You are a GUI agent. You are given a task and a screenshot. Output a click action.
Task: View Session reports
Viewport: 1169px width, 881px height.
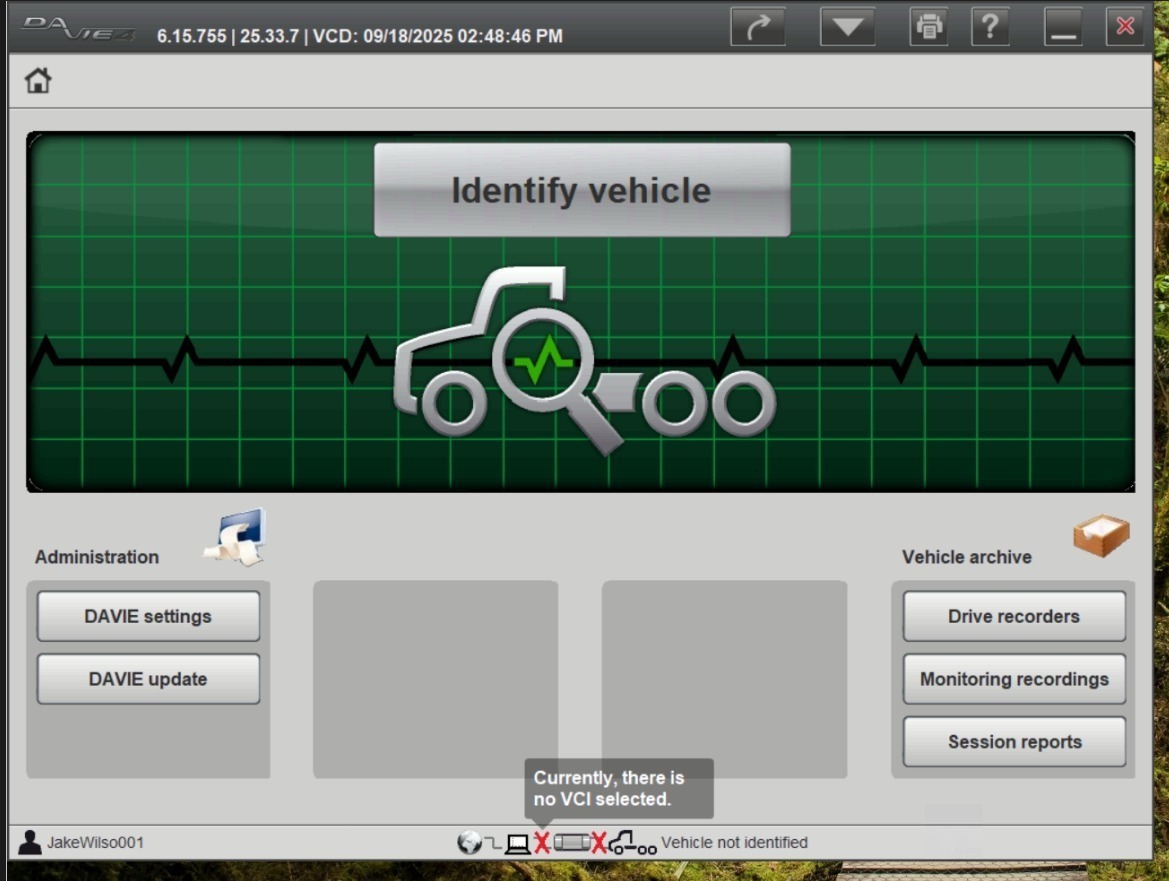click(1014, 742)
